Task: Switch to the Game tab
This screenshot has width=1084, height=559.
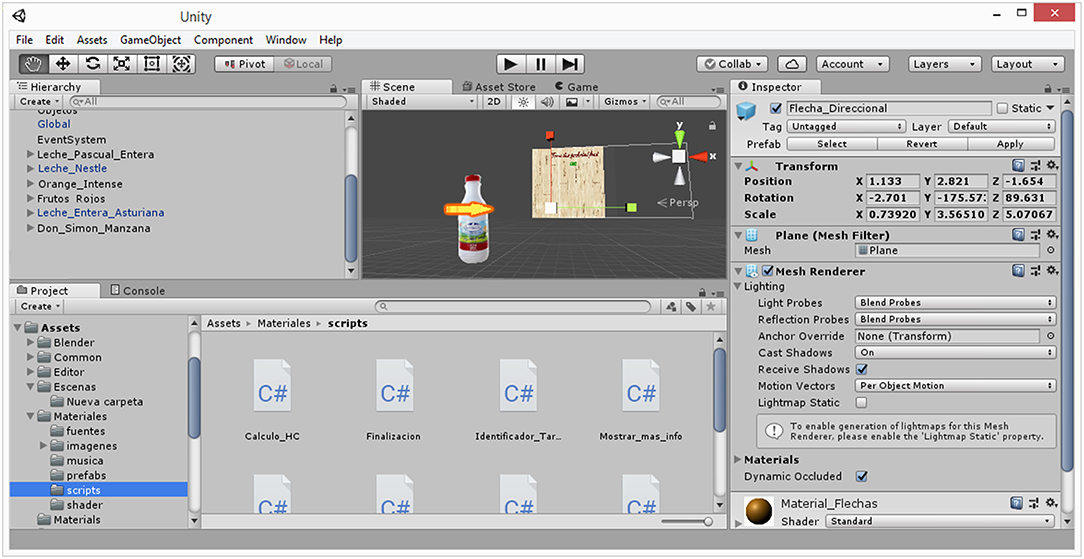Action: [x=576, y=87]
